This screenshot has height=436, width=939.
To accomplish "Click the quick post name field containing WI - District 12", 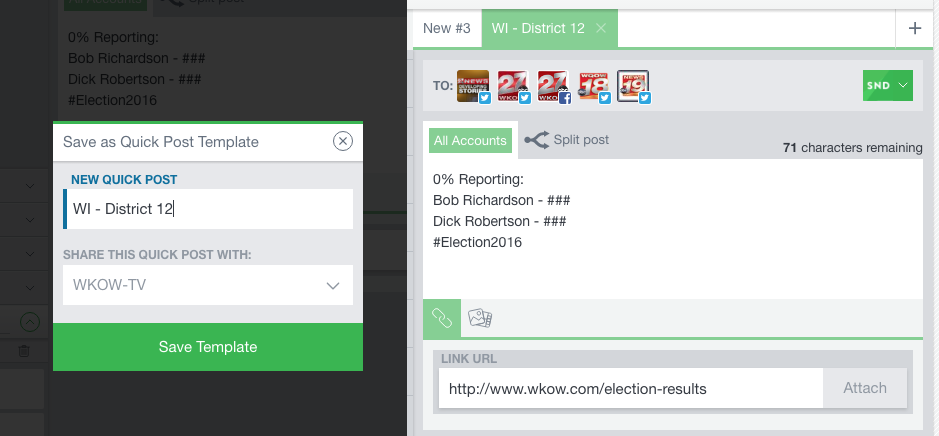I will tap(208, 209).
